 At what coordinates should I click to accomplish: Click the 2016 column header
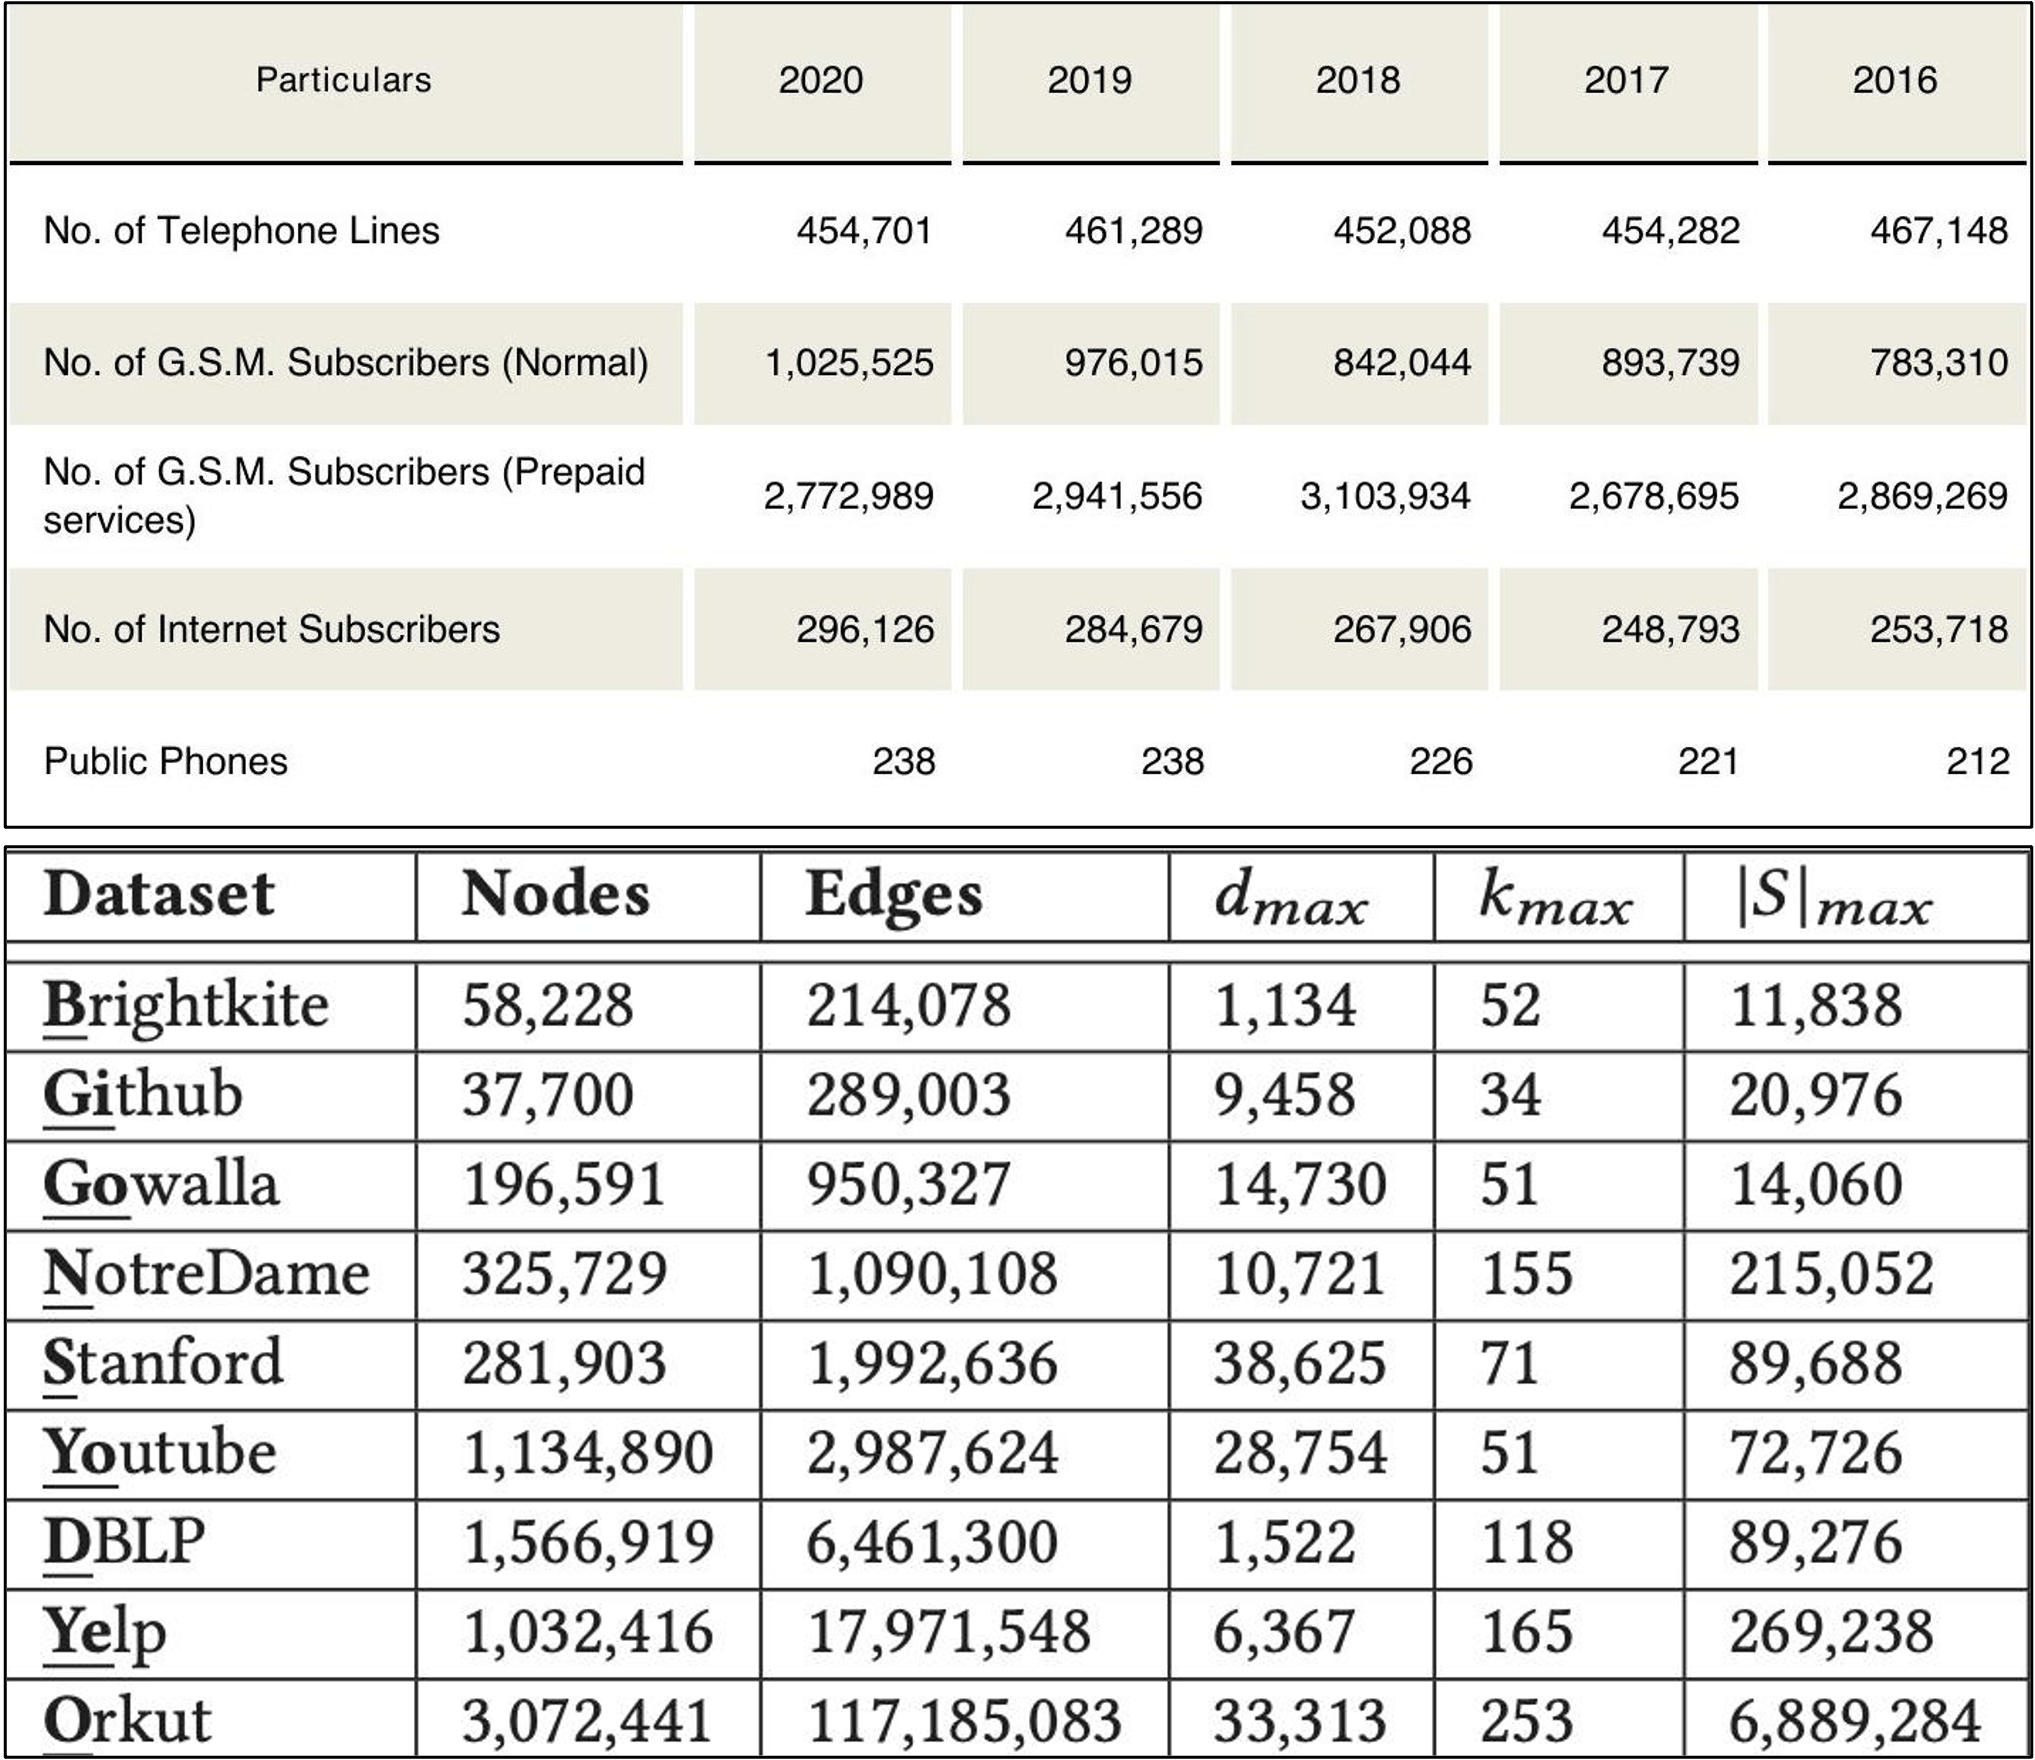coord(1894,80)
